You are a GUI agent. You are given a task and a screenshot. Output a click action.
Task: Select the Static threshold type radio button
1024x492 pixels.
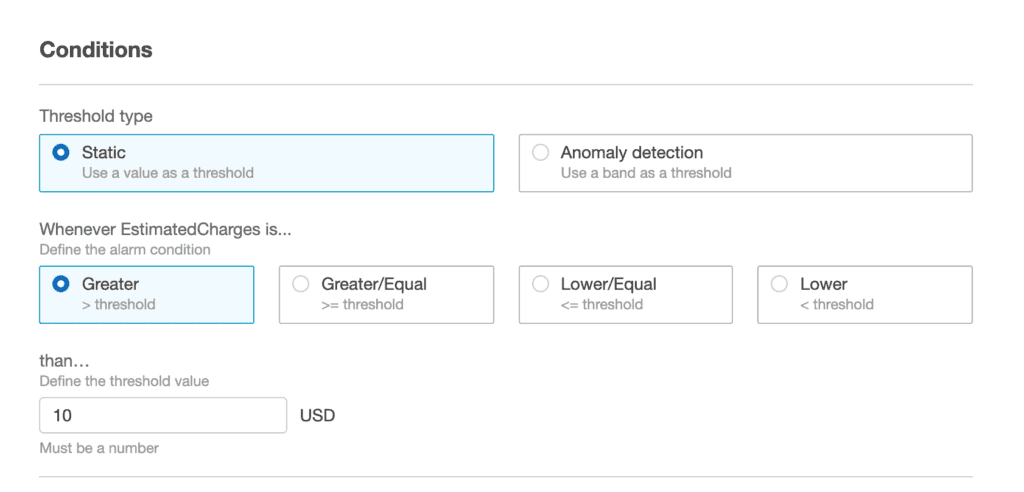(61, 153)
